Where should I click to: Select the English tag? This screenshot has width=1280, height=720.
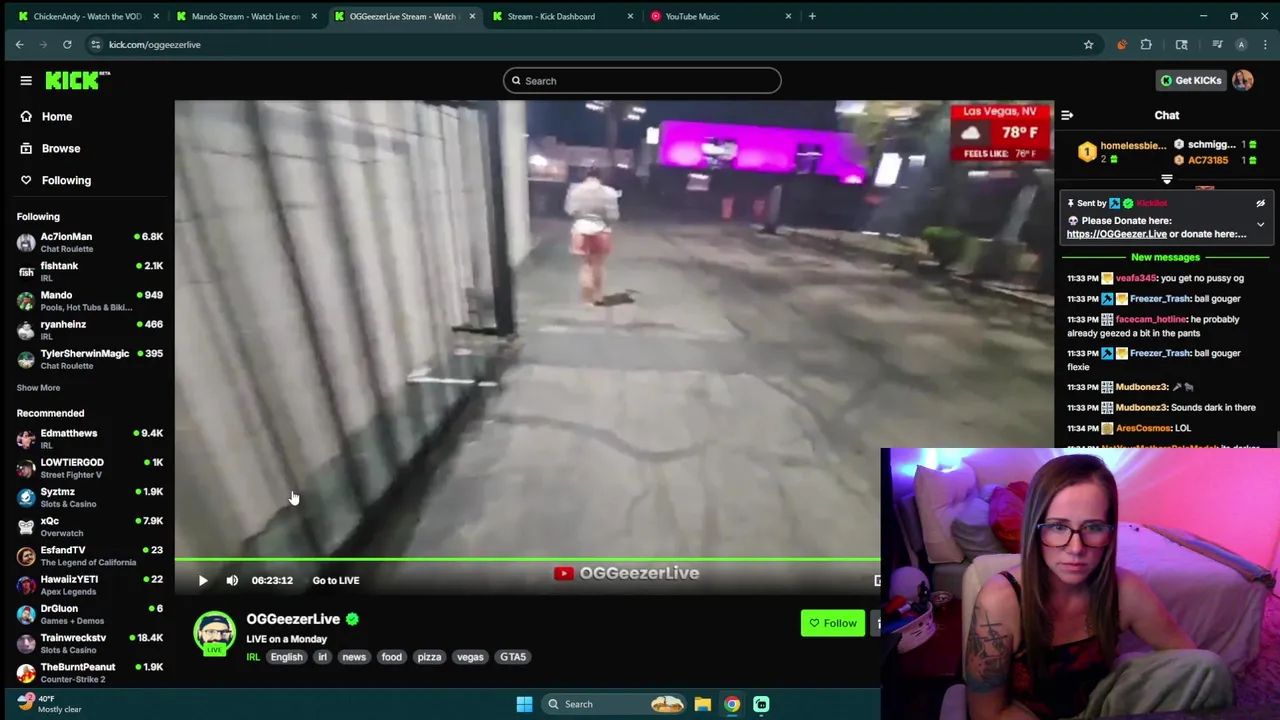coord(286,657)
